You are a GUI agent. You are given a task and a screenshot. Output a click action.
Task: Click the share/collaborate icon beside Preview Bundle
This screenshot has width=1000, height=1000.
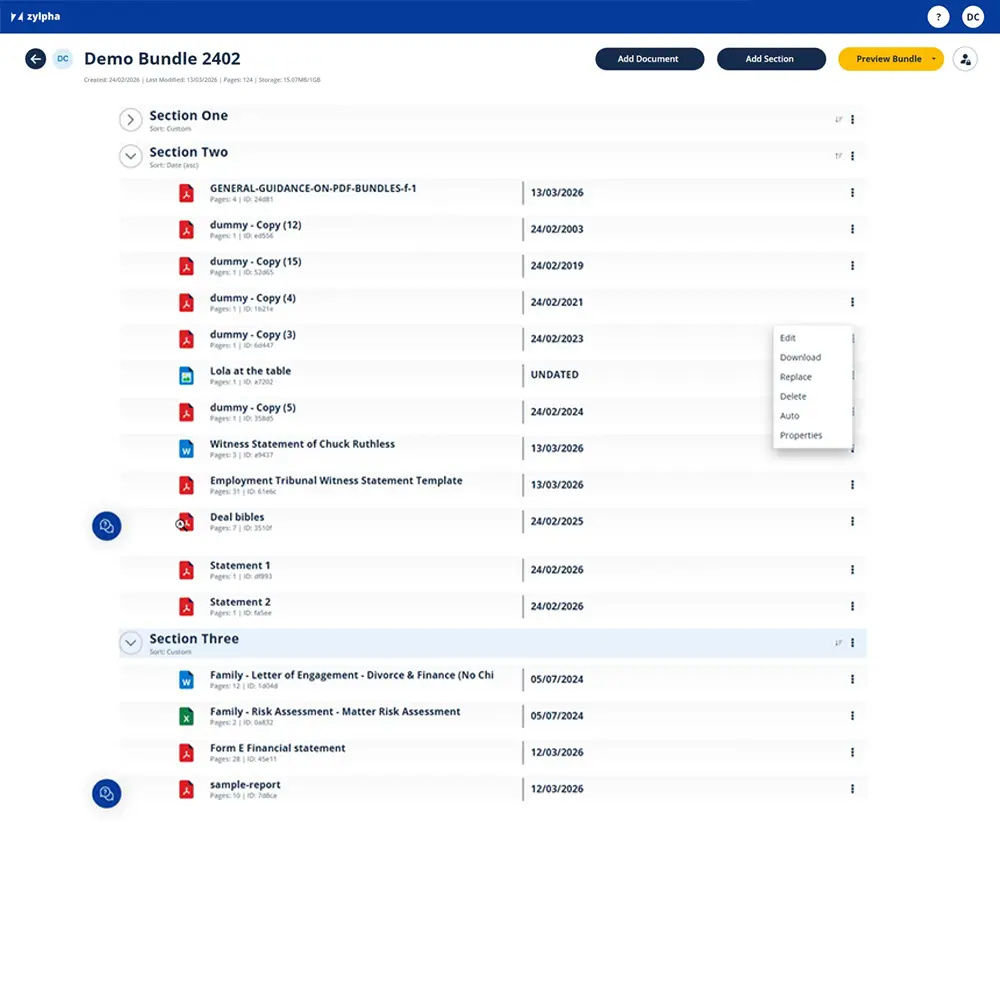coord(965,59)
